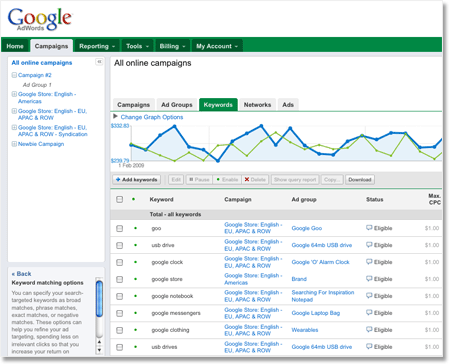Expand the Syndication campaign tree node

[x=14, y=127]
